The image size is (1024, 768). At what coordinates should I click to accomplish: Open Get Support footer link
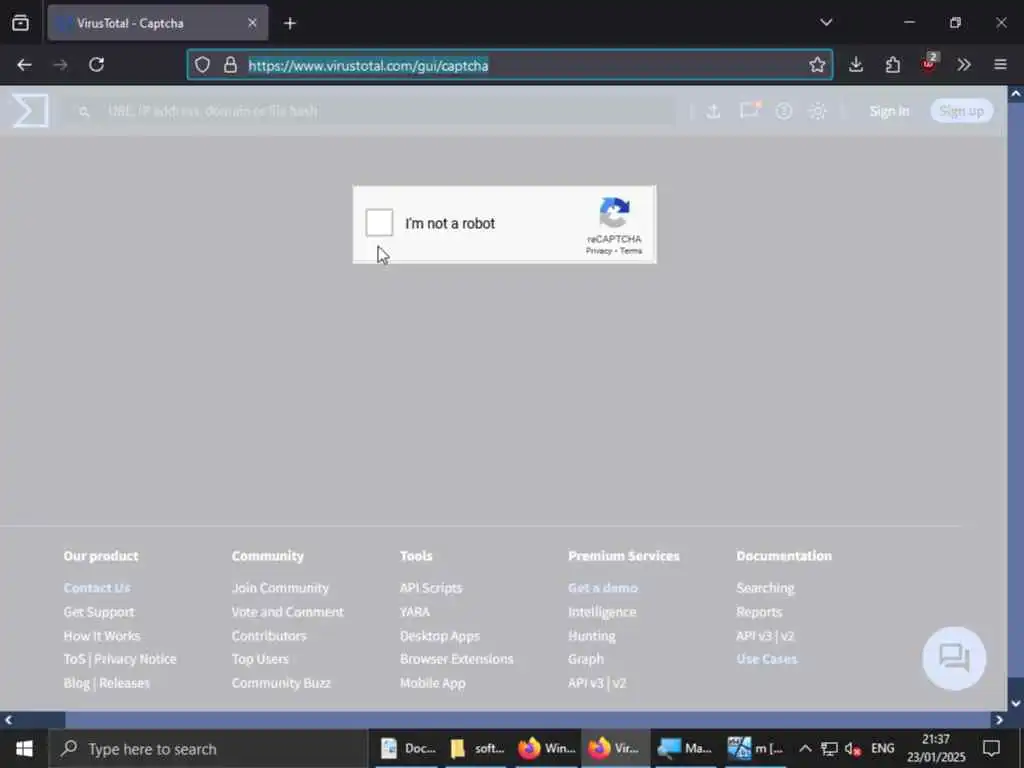99,612
